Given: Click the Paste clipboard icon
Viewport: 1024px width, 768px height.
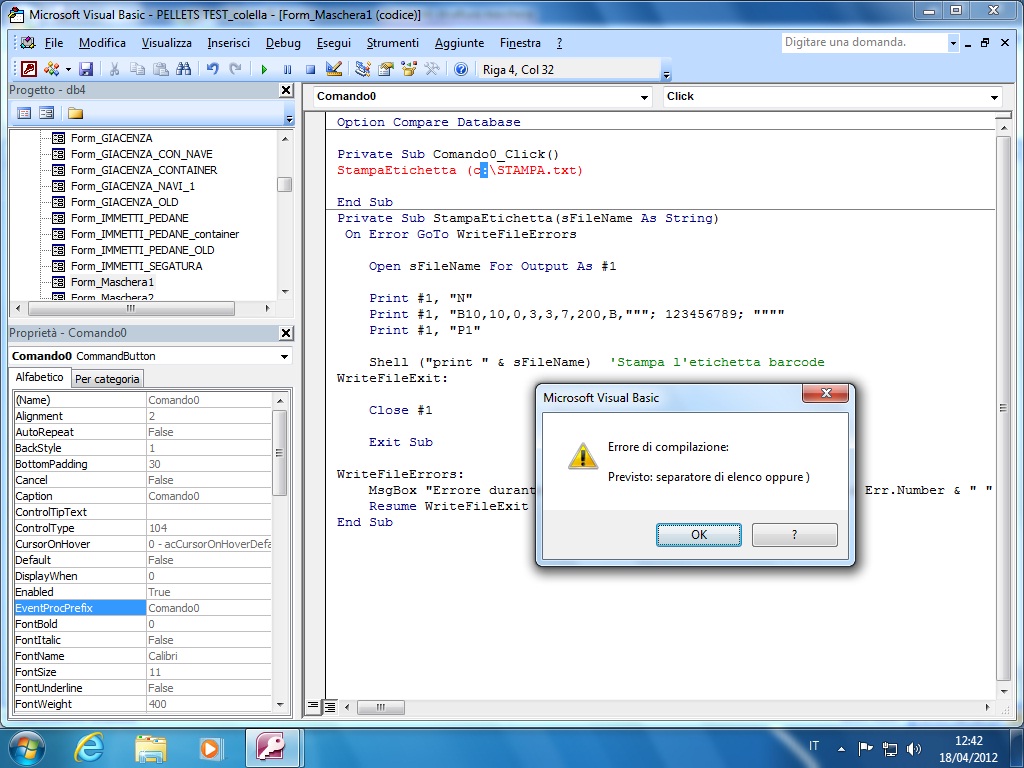Looking at the screenshot, I should point(161,69).
